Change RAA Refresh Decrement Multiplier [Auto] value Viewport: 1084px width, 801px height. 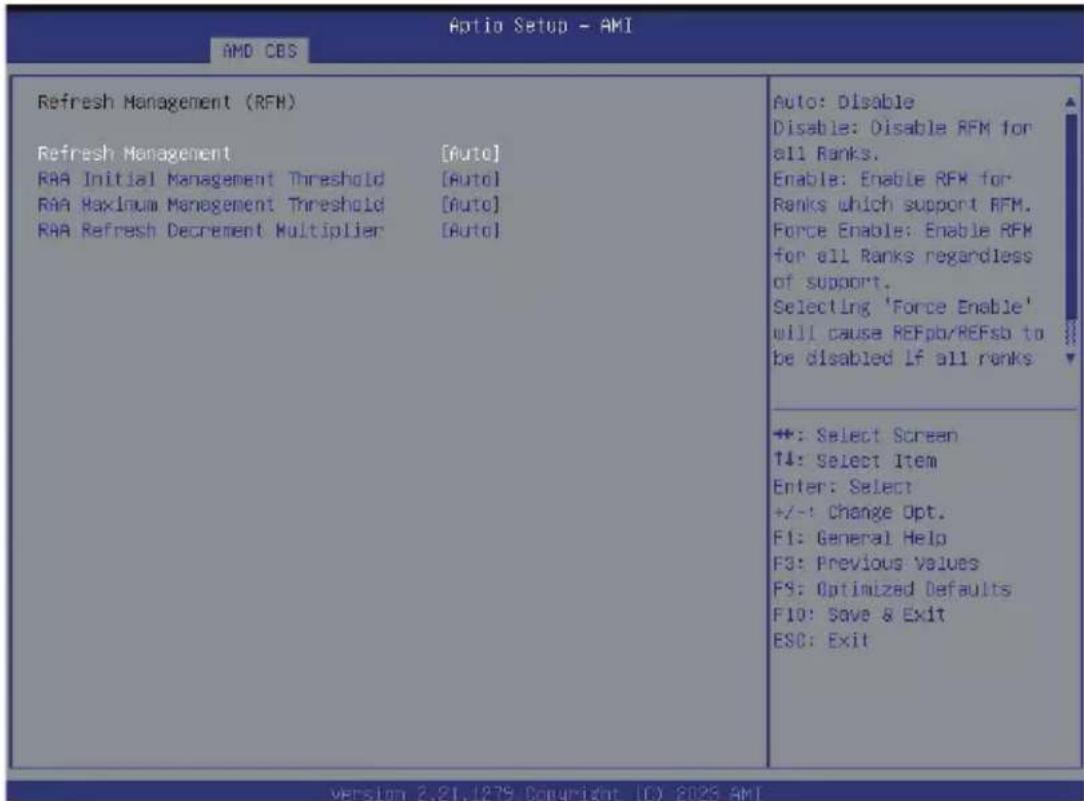pos(470,230)
